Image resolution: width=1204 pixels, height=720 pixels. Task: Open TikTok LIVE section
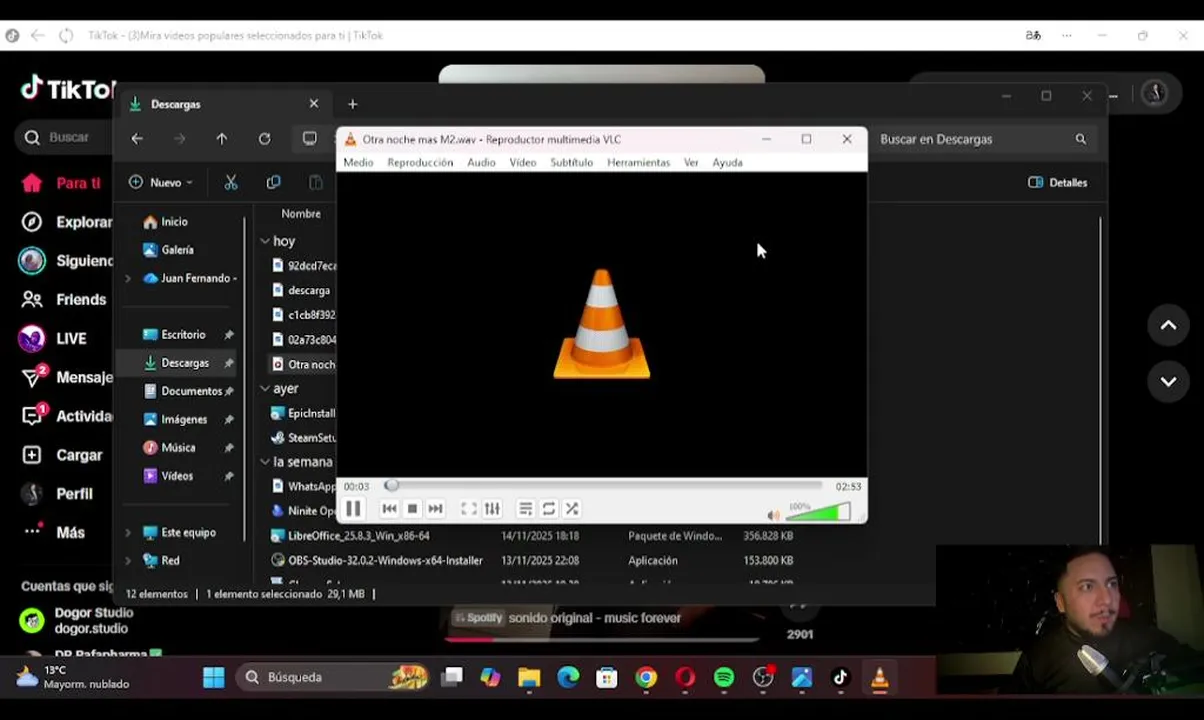[x=54, y=339]
